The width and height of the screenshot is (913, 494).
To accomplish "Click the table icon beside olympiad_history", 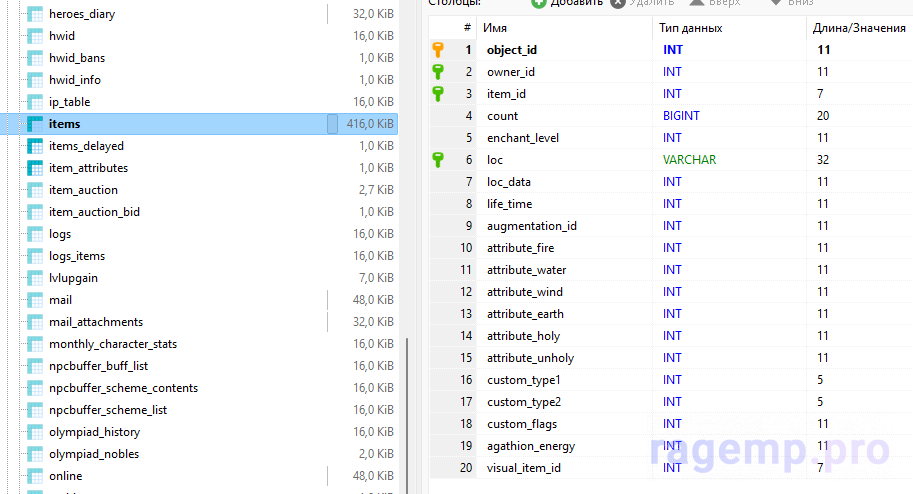I will pos(35,432).
